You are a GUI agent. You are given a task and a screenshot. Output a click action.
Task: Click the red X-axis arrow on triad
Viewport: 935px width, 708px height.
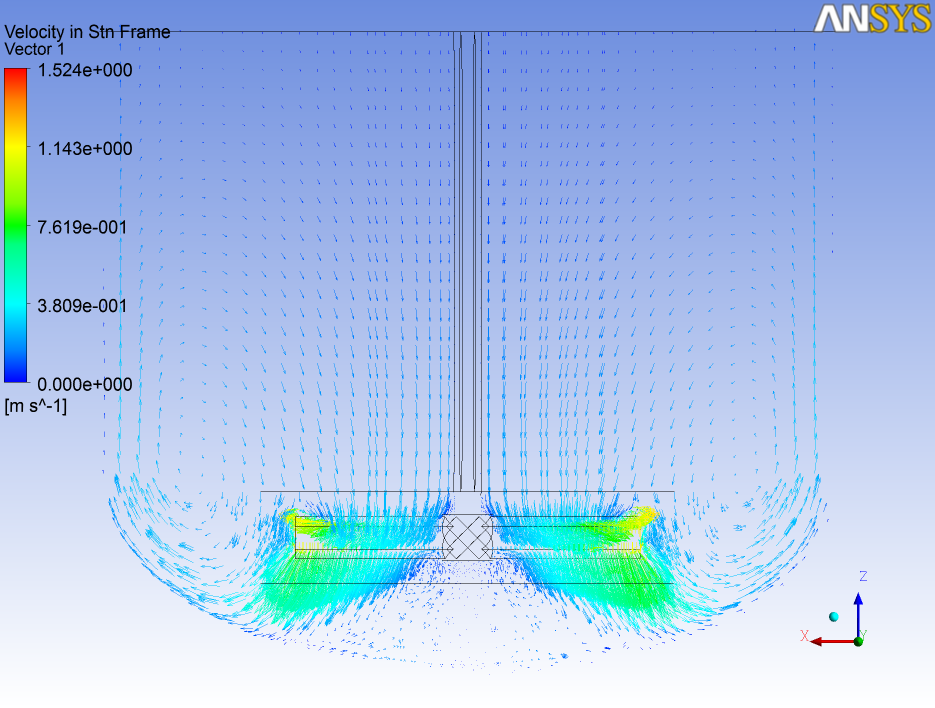(826, 641)
